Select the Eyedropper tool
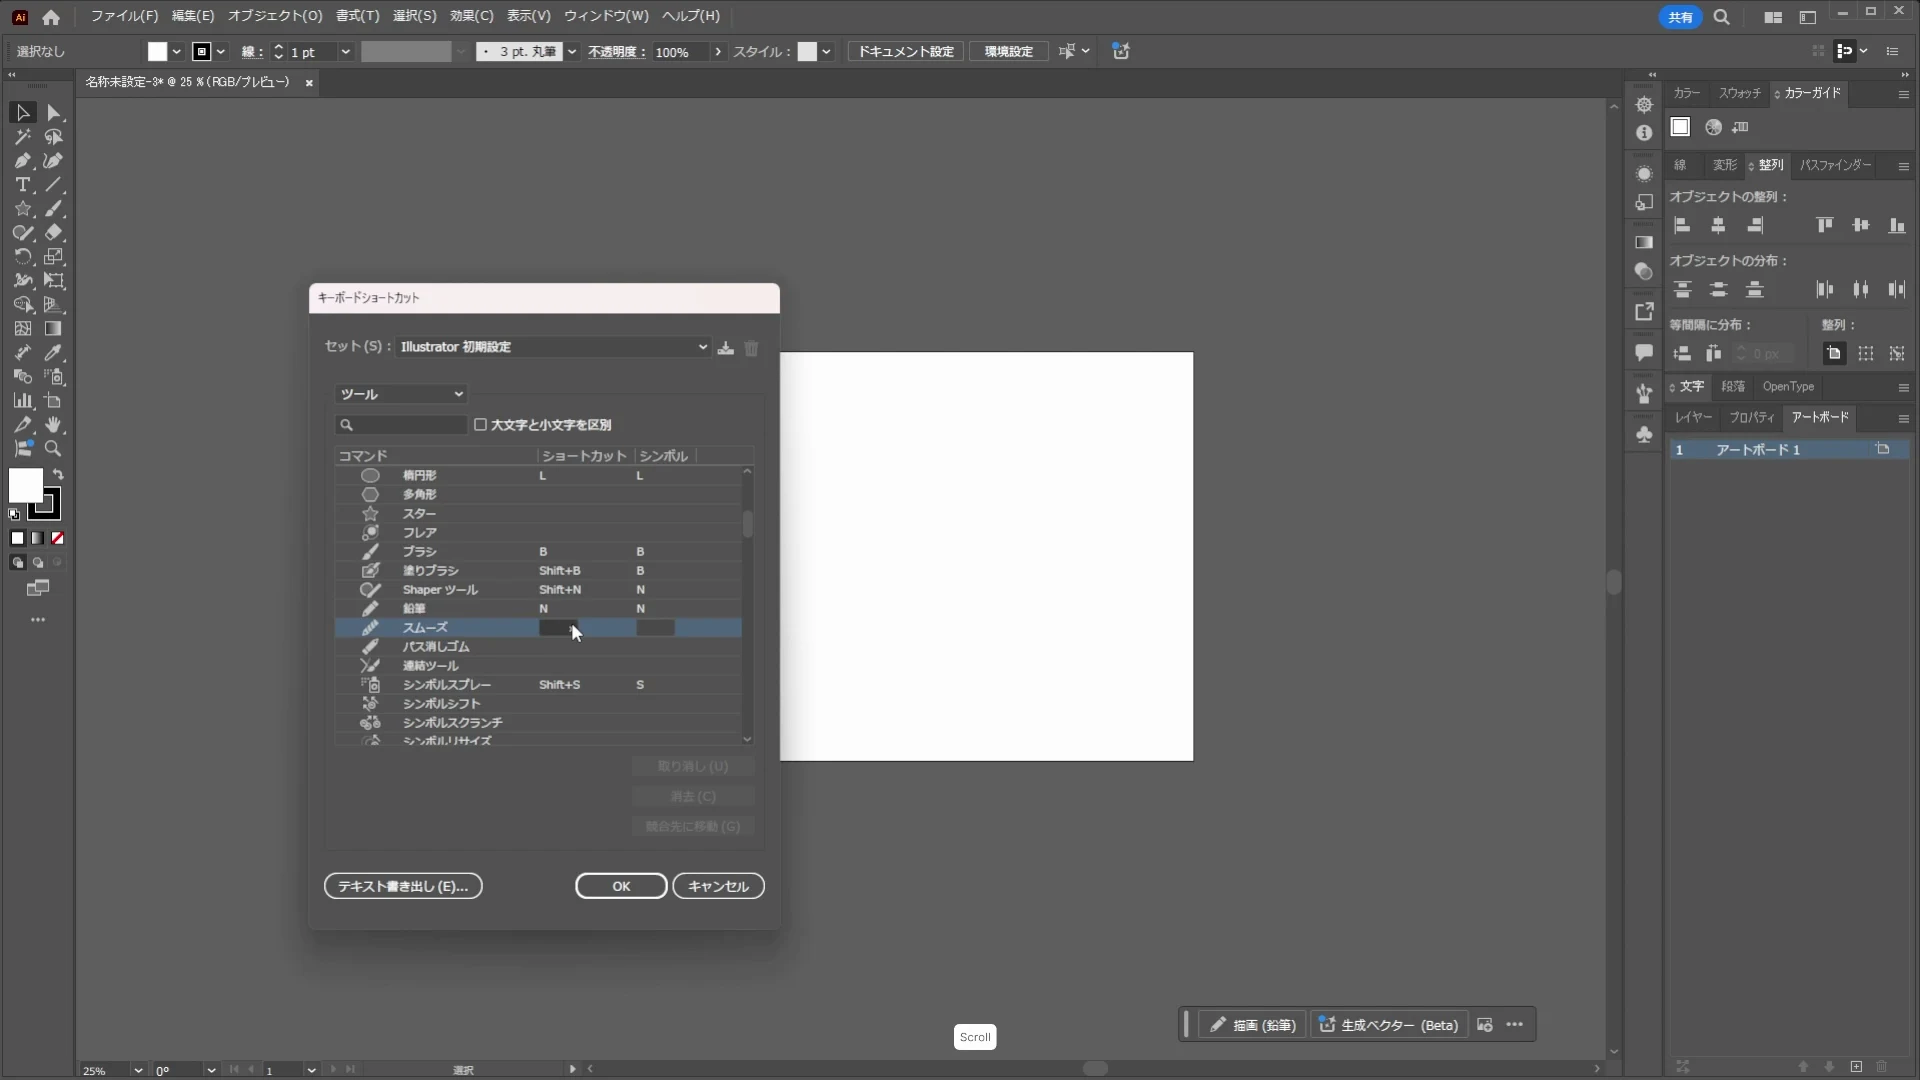 coord(53,353)
